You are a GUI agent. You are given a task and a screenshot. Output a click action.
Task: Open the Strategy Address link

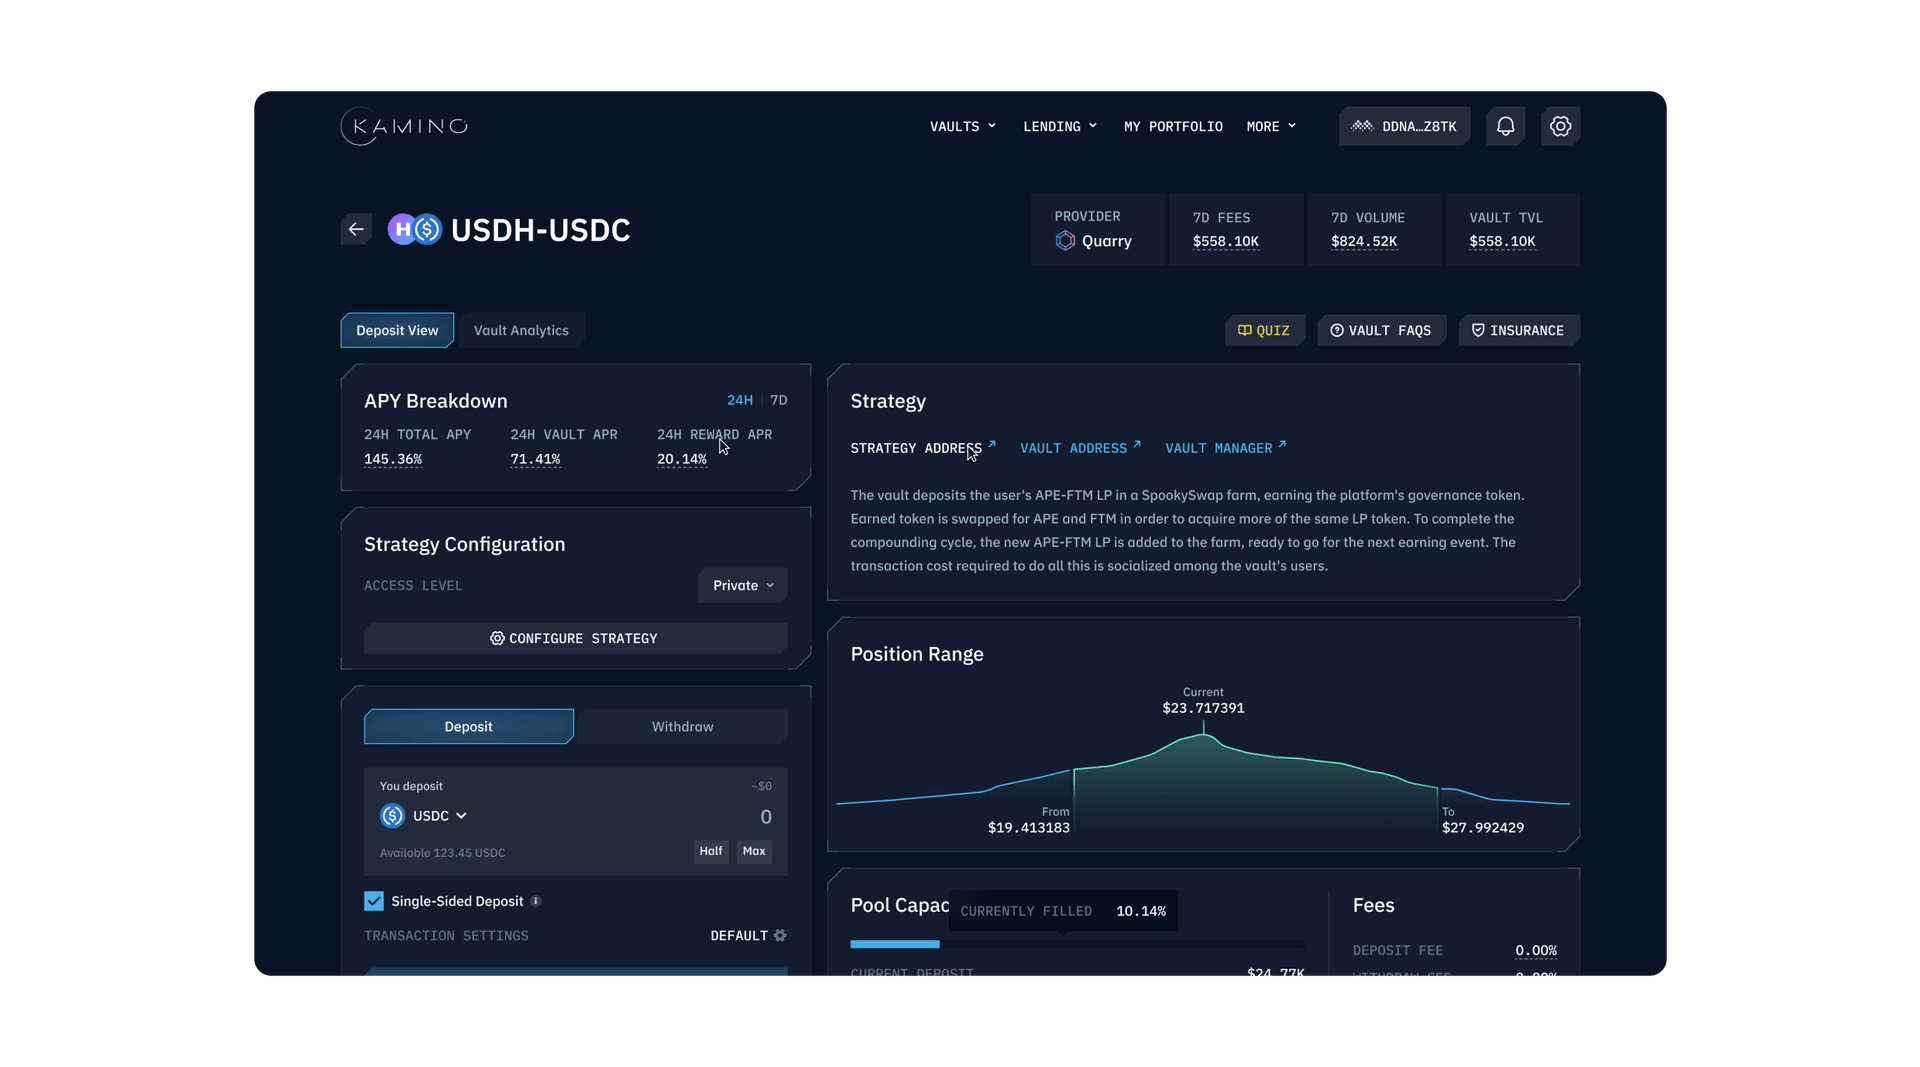[x=923, y=448]
